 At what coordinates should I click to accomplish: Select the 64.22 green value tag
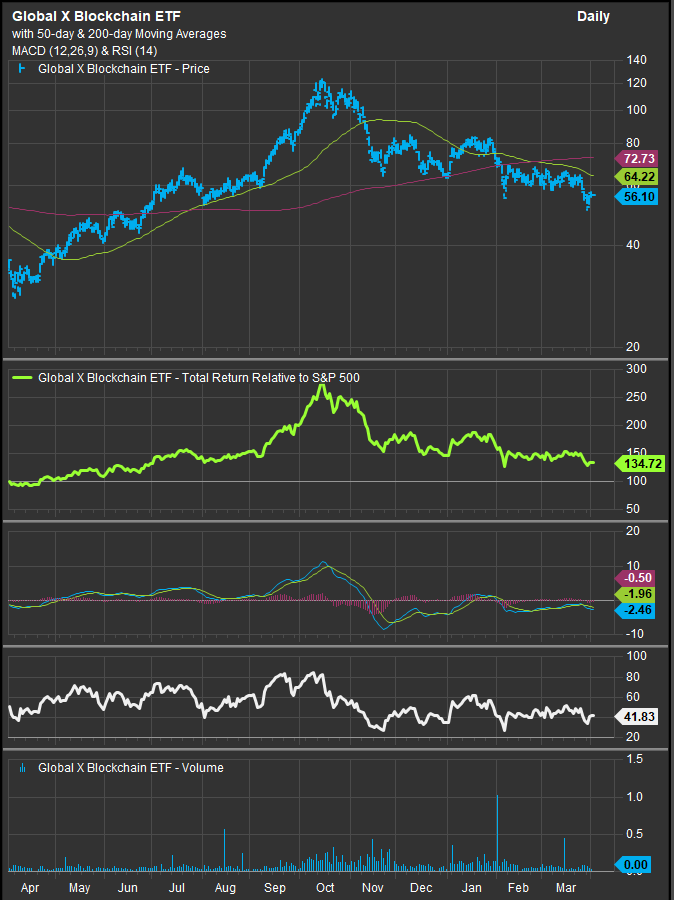(637, 177)
